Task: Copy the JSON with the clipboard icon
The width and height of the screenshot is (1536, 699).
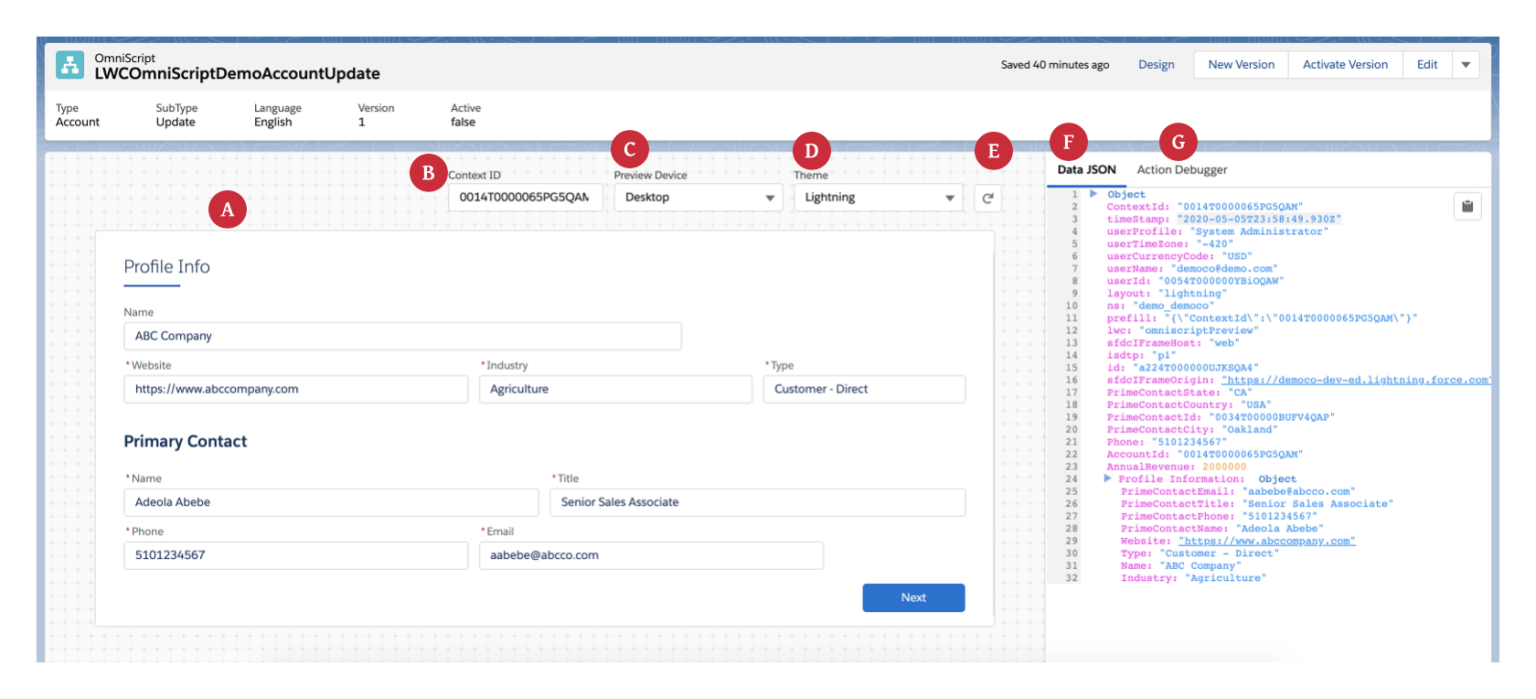Action: [1468, 206]
